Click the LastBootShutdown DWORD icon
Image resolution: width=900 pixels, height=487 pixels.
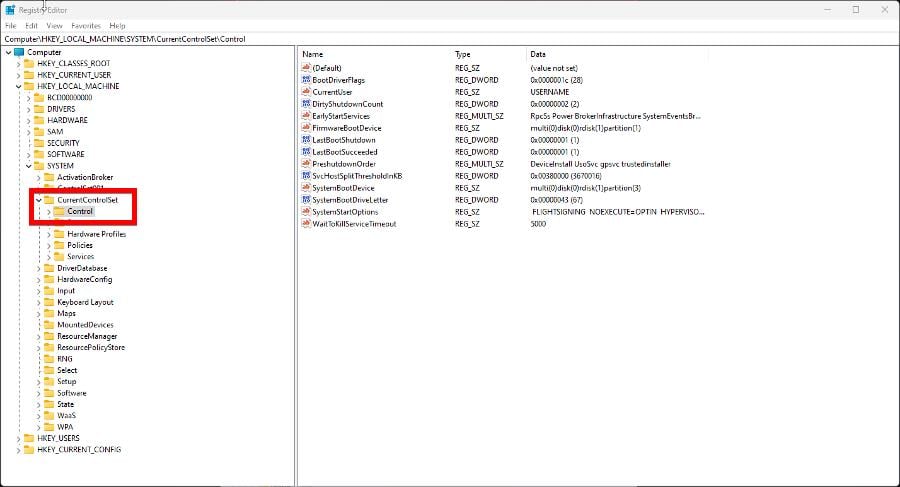306,140
